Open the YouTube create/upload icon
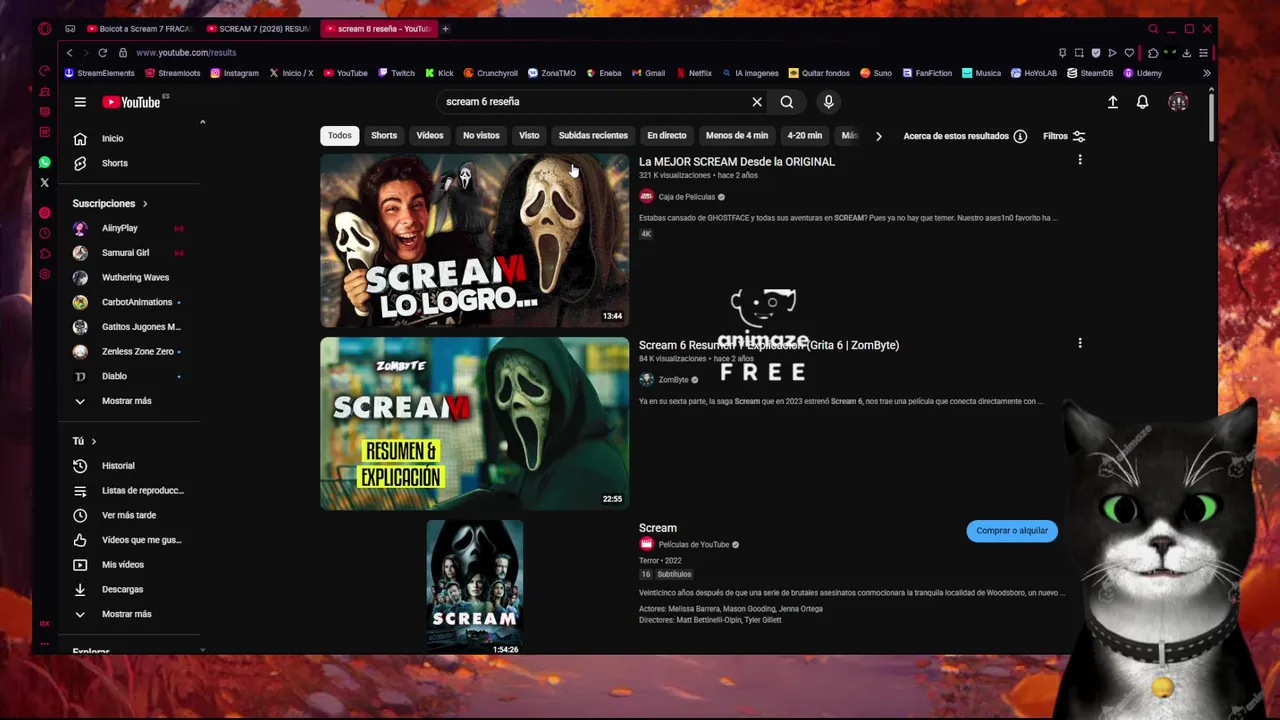 (x=1112, y=102)
